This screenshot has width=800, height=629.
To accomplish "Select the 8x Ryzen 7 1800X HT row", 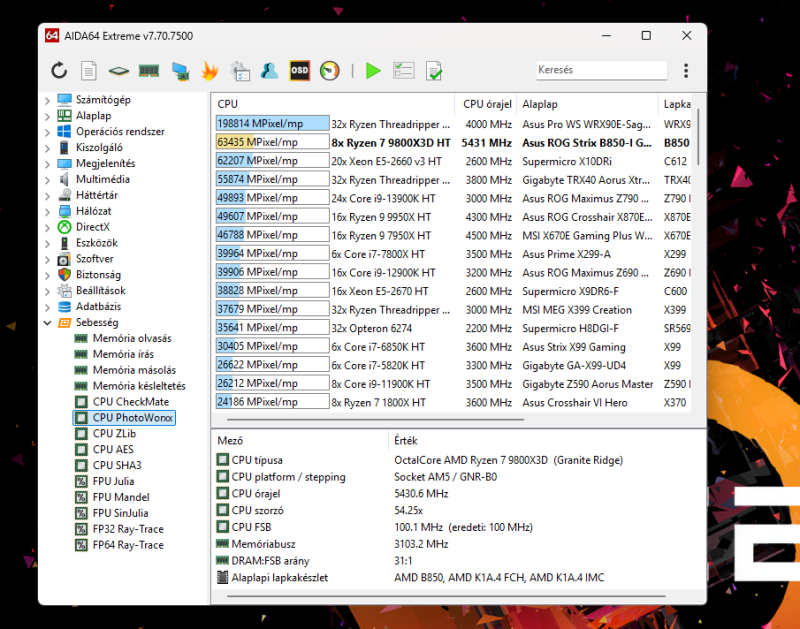I will coord(453,402).
